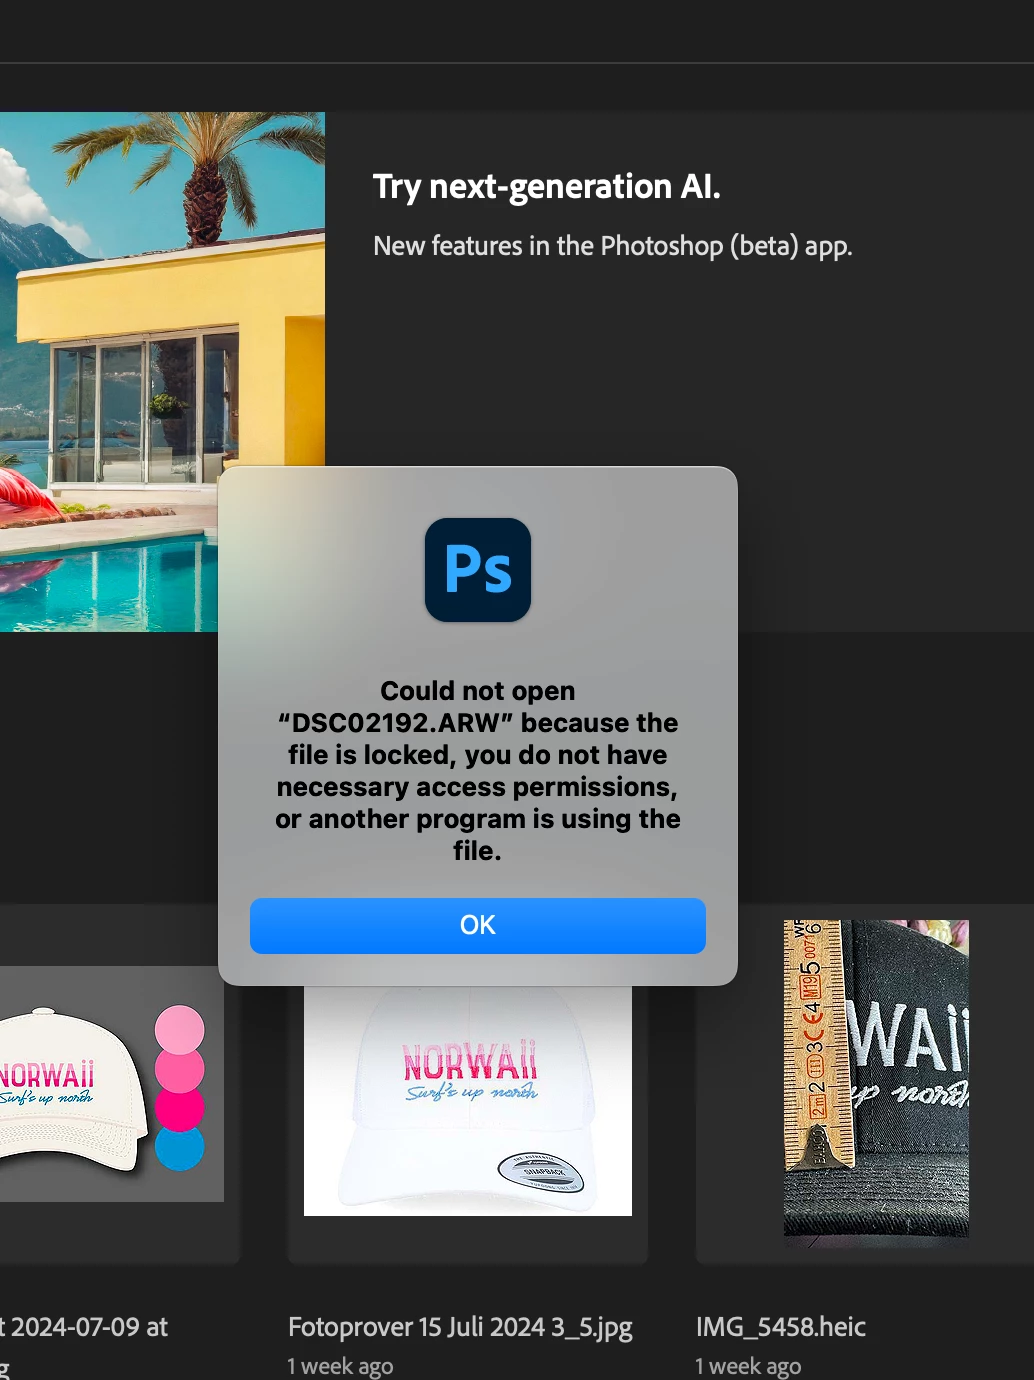Viewport: 1034px width, 1380px height.
Task: Select file name 'IMG_5458.heic'
Action: click(780, 1327)
